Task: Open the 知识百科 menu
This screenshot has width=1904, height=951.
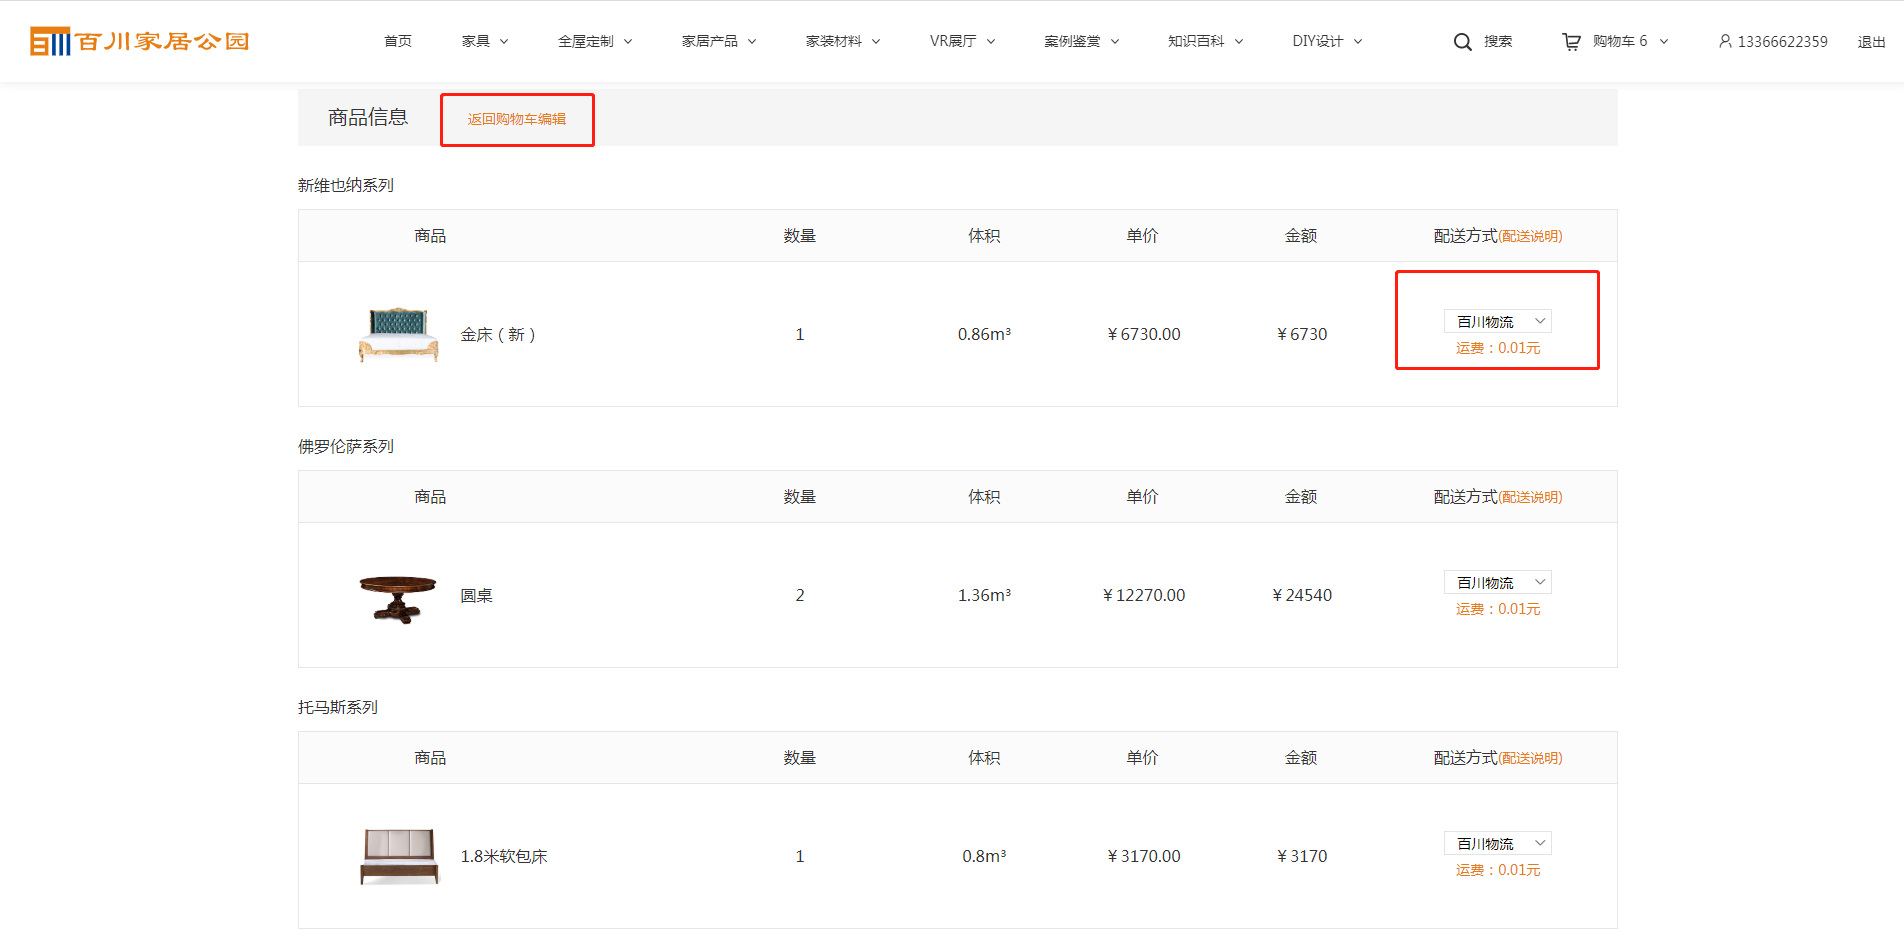Action: click(x=1205, y=42)
